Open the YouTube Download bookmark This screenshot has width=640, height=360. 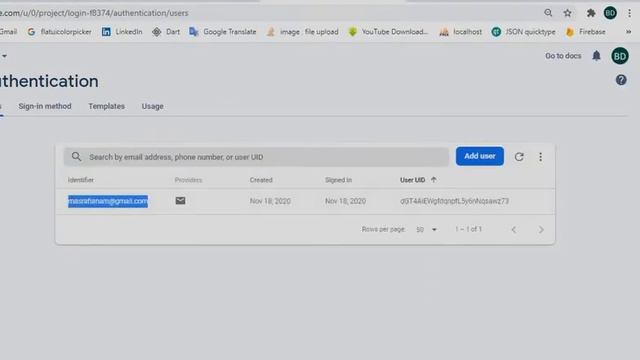pyautogui.click(x=388, y=32)
